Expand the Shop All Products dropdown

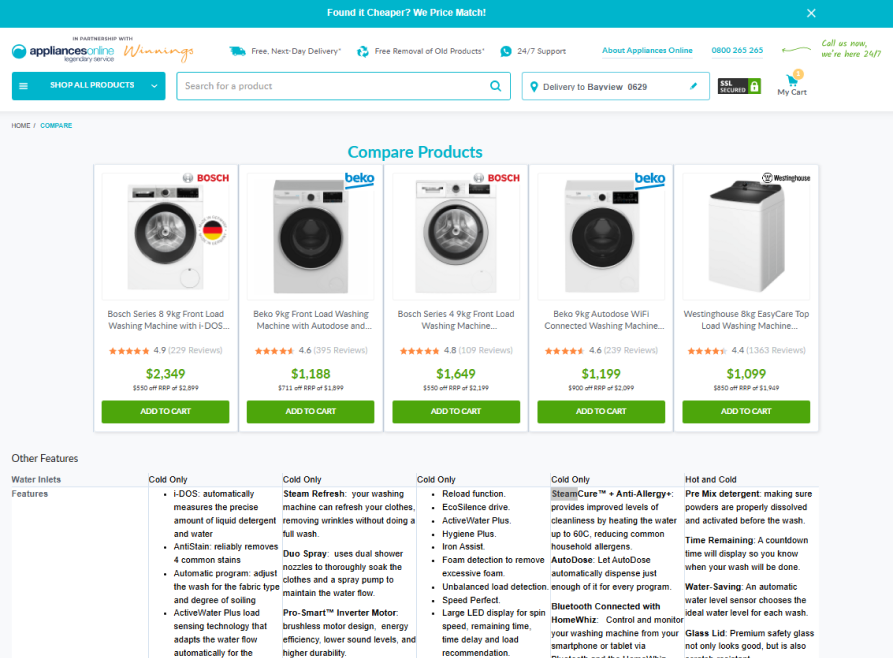(x=89, y=86)
